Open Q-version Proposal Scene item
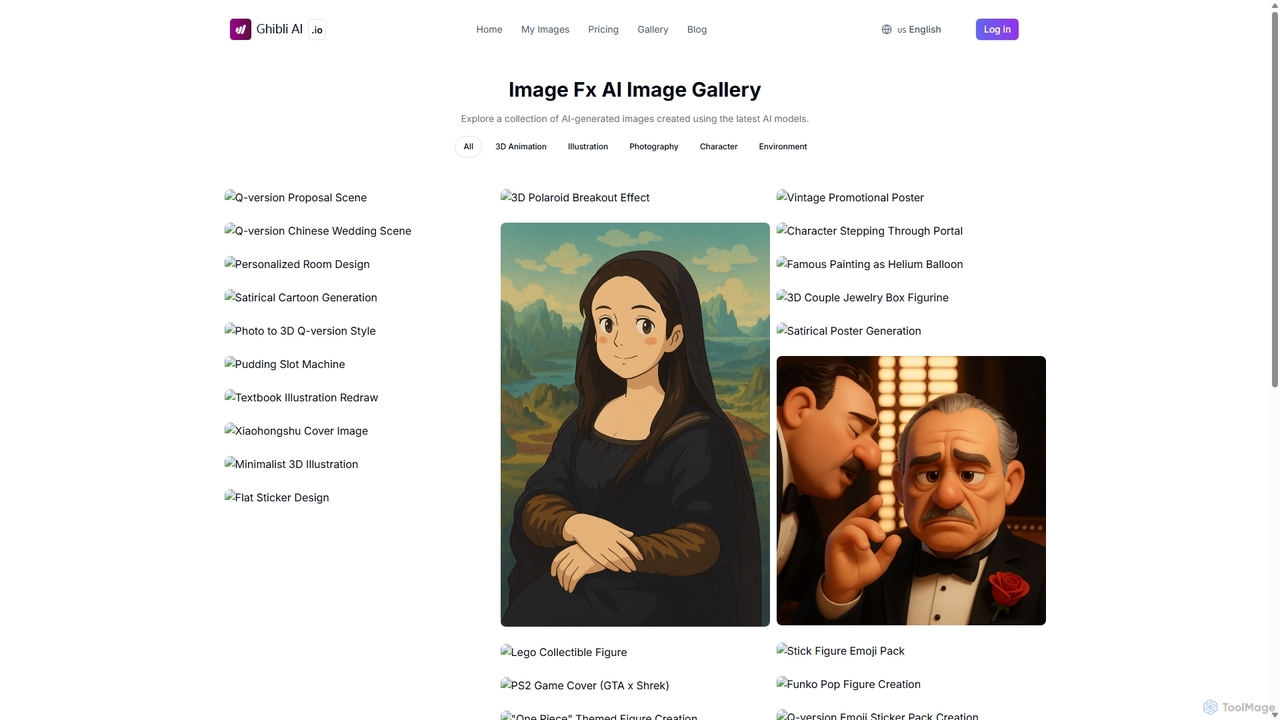 click(296, 198)
